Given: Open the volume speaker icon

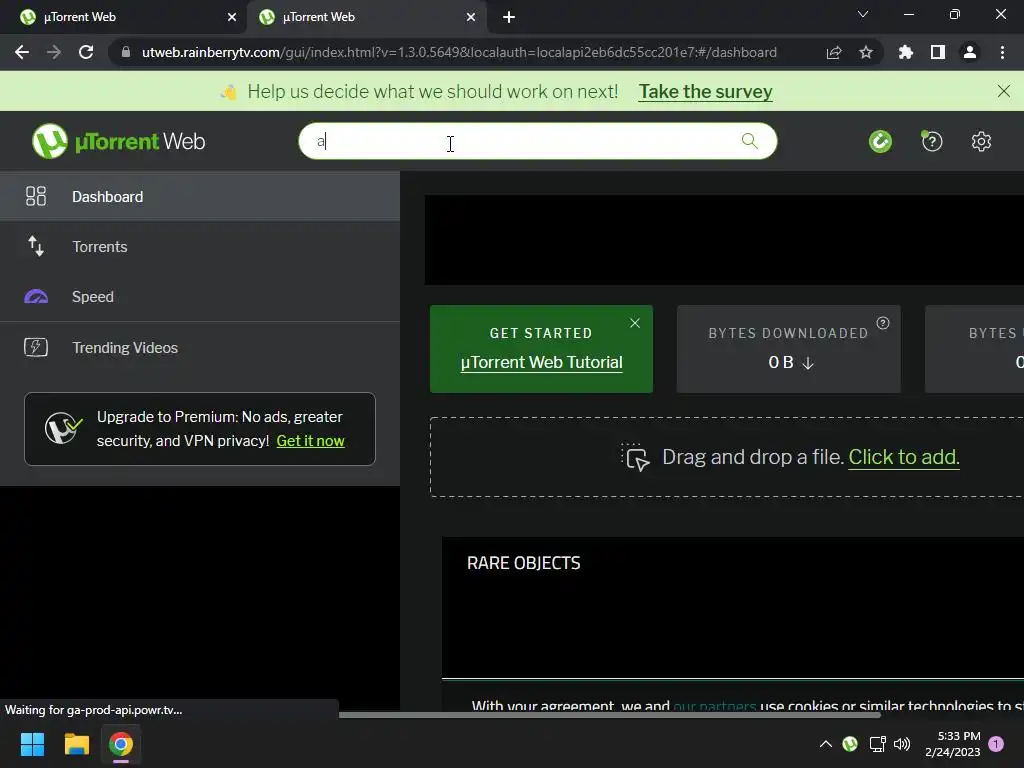Looking at the screenshot, I should point(902,744).
